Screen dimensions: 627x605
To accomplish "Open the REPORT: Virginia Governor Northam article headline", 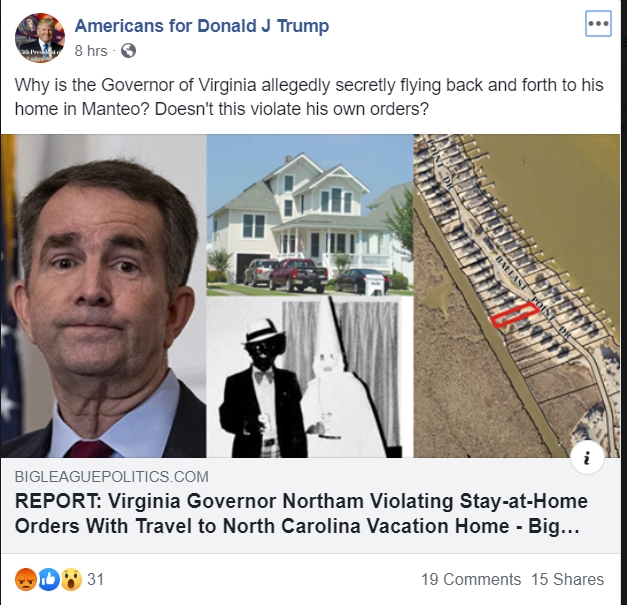I will pos(301,513).
